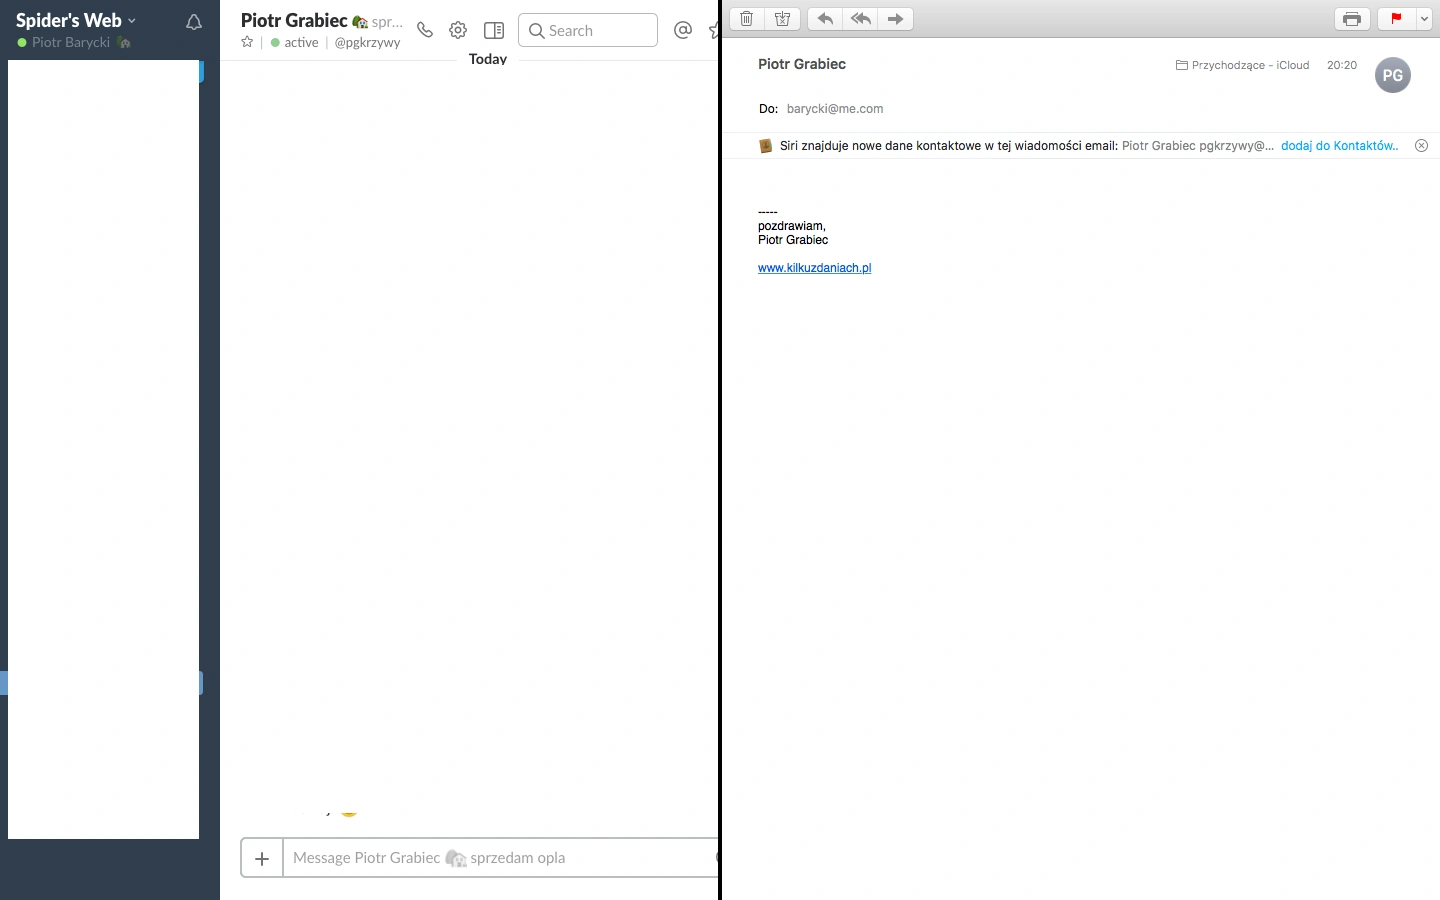Click the PG sender avatar
Screen dimensions: 1440x900
click(1393, 75)
